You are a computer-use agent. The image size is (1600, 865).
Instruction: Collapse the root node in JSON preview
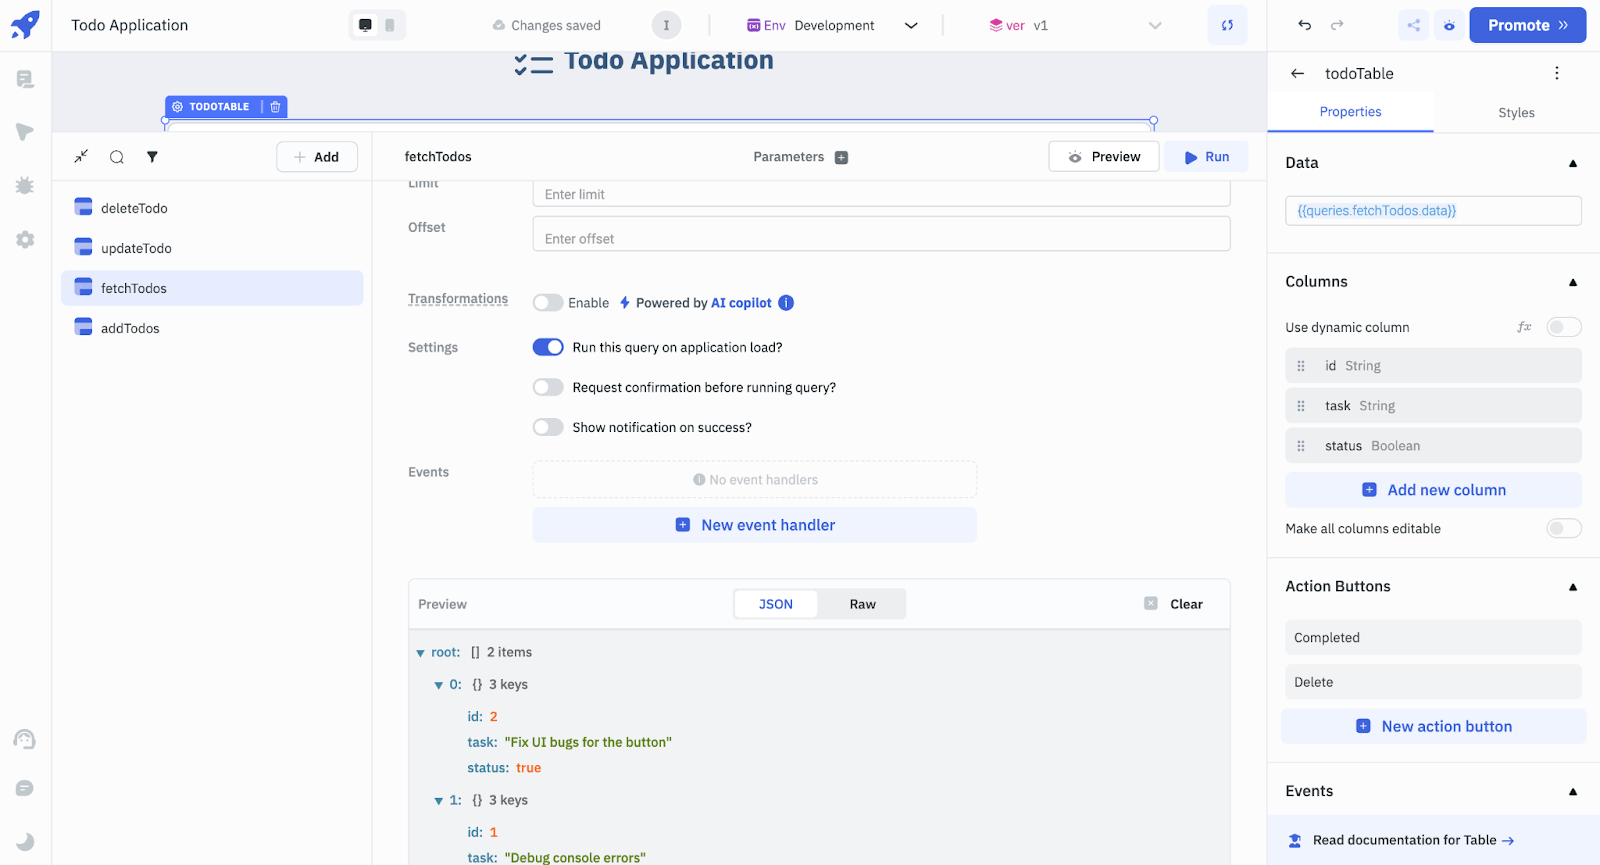click(x=420, y=653)
